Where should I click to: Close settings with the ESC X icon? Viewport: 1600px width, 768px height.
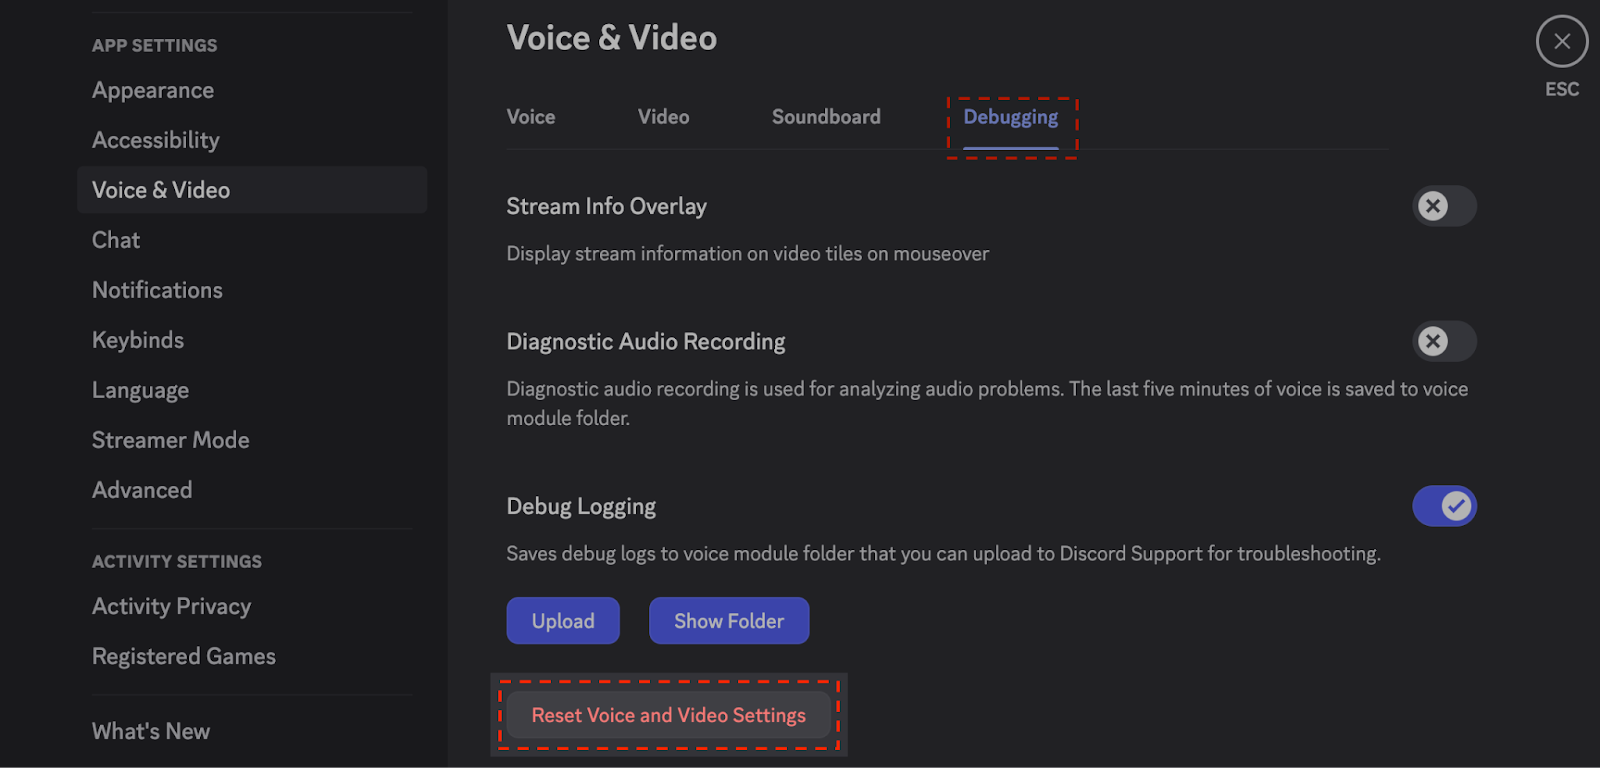pos(1562,42)
